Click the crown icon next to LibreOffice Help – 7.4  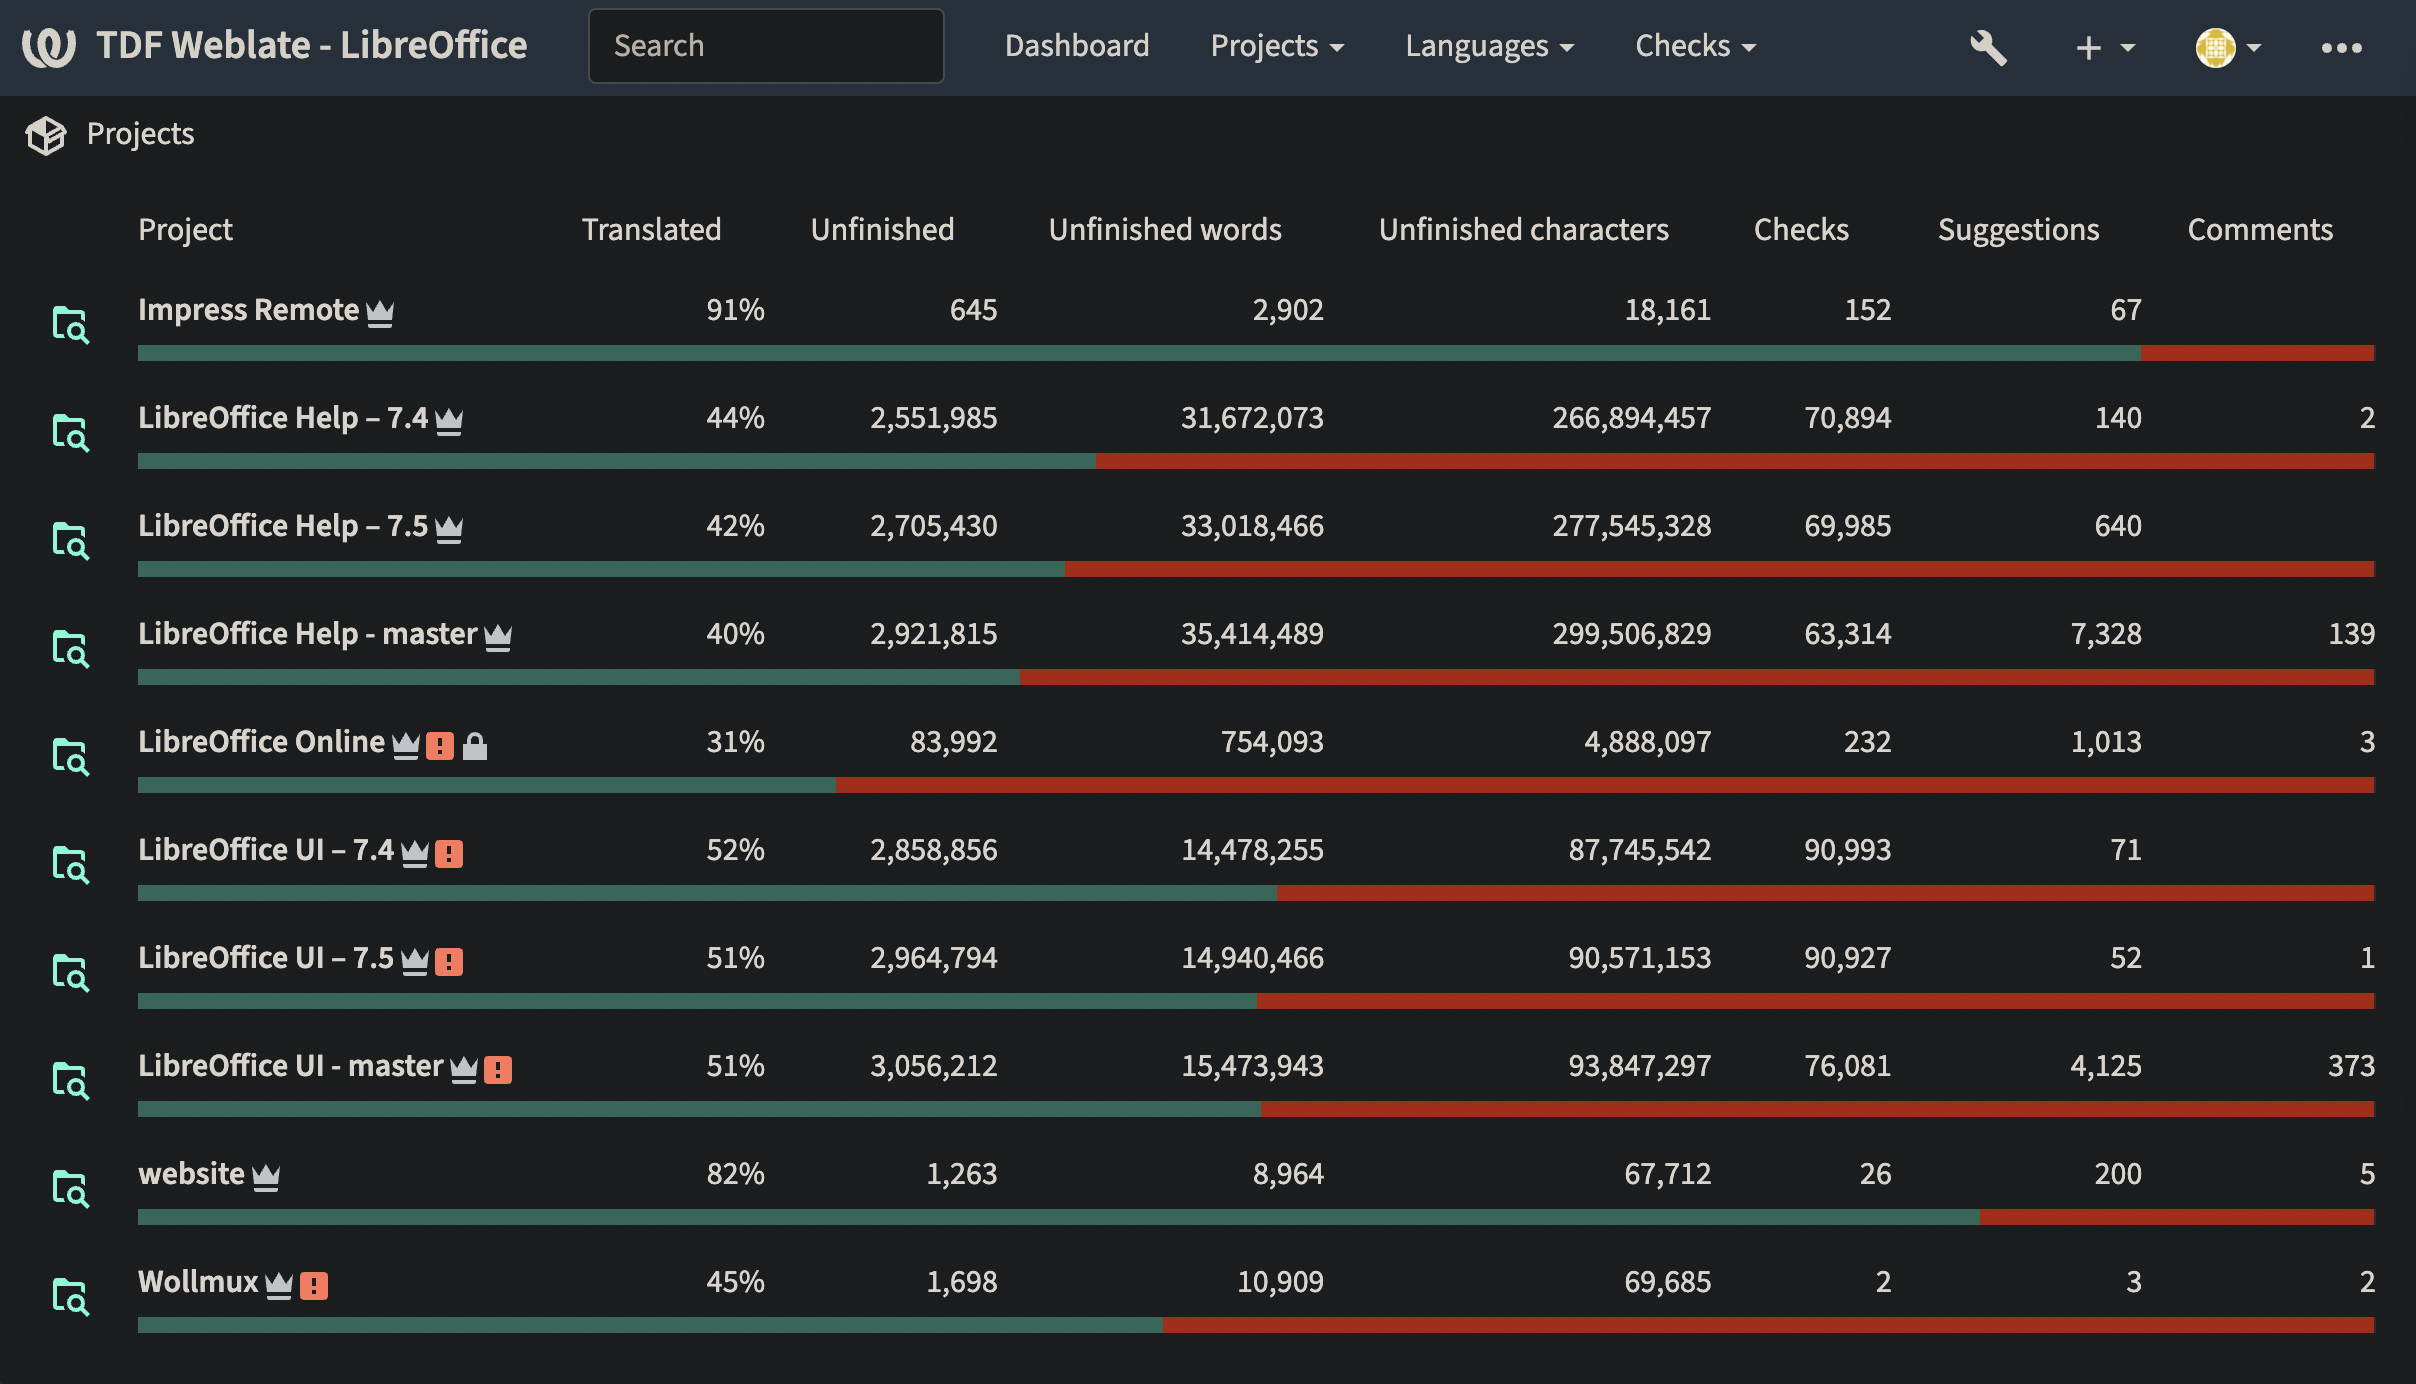[449, 421]
